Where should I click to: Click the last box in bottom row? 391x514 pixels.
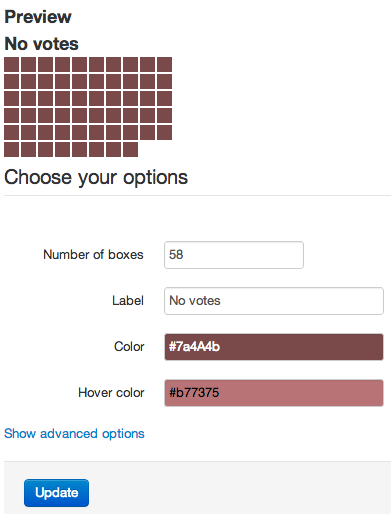pos(130,149)
